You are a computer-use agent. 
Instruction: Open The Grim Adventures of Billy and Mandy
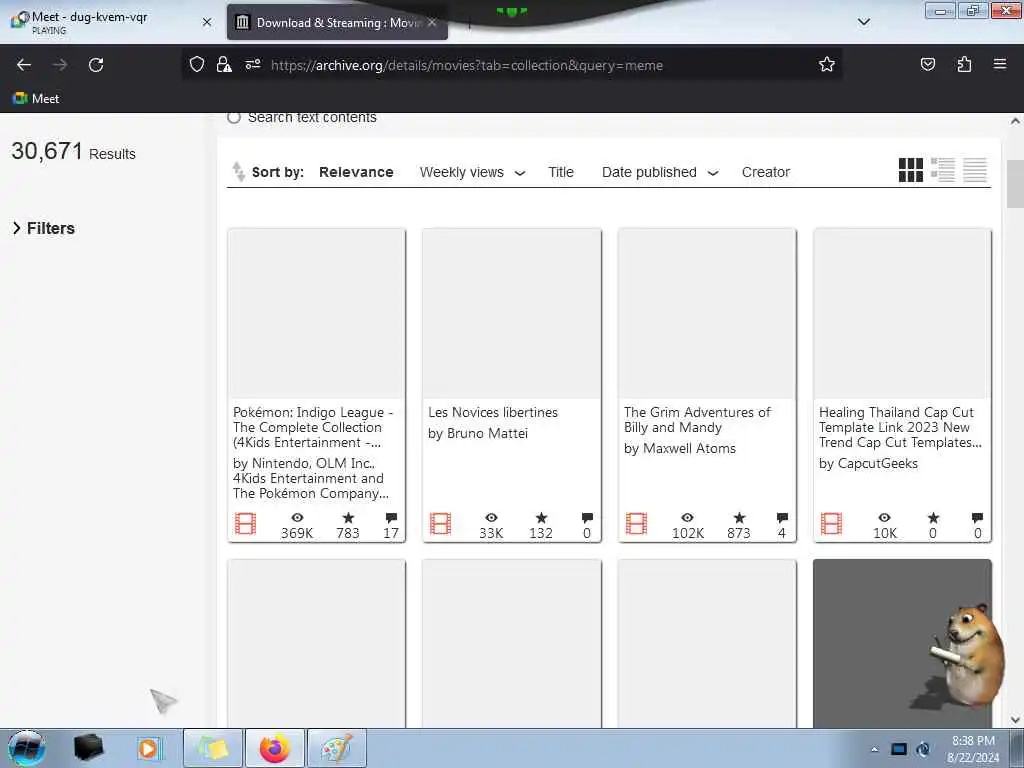pyautogui.click(x=697, y=420)
